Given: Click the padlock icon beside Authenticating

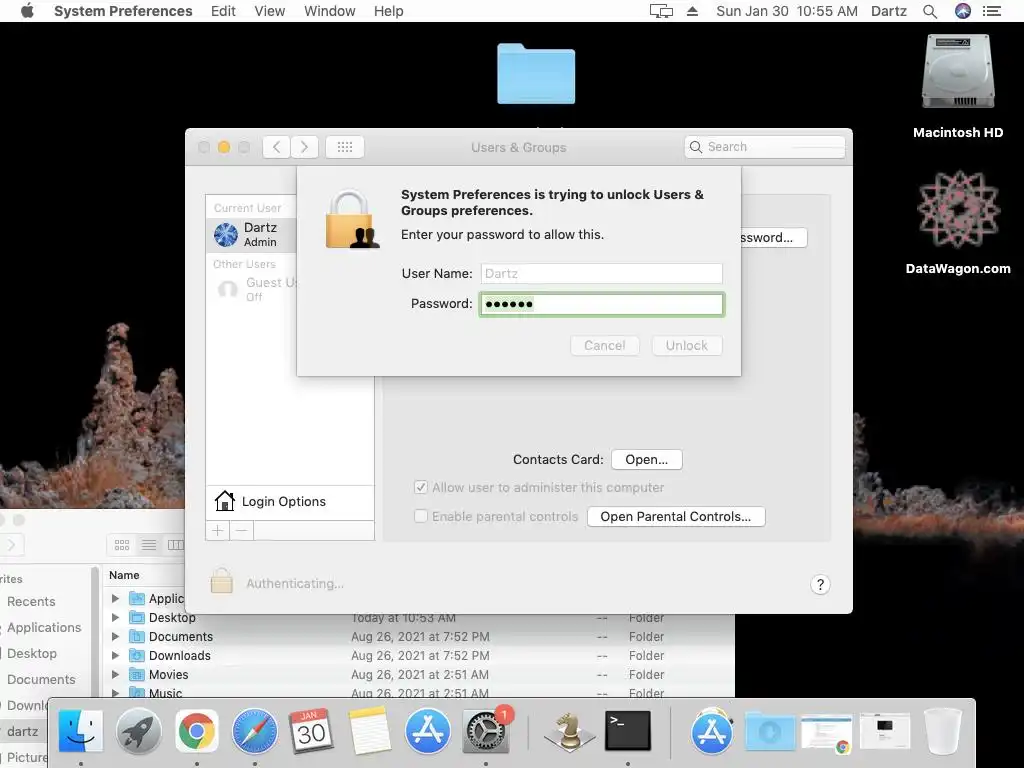Looking at the screenshot, I should tap(222, 581).
